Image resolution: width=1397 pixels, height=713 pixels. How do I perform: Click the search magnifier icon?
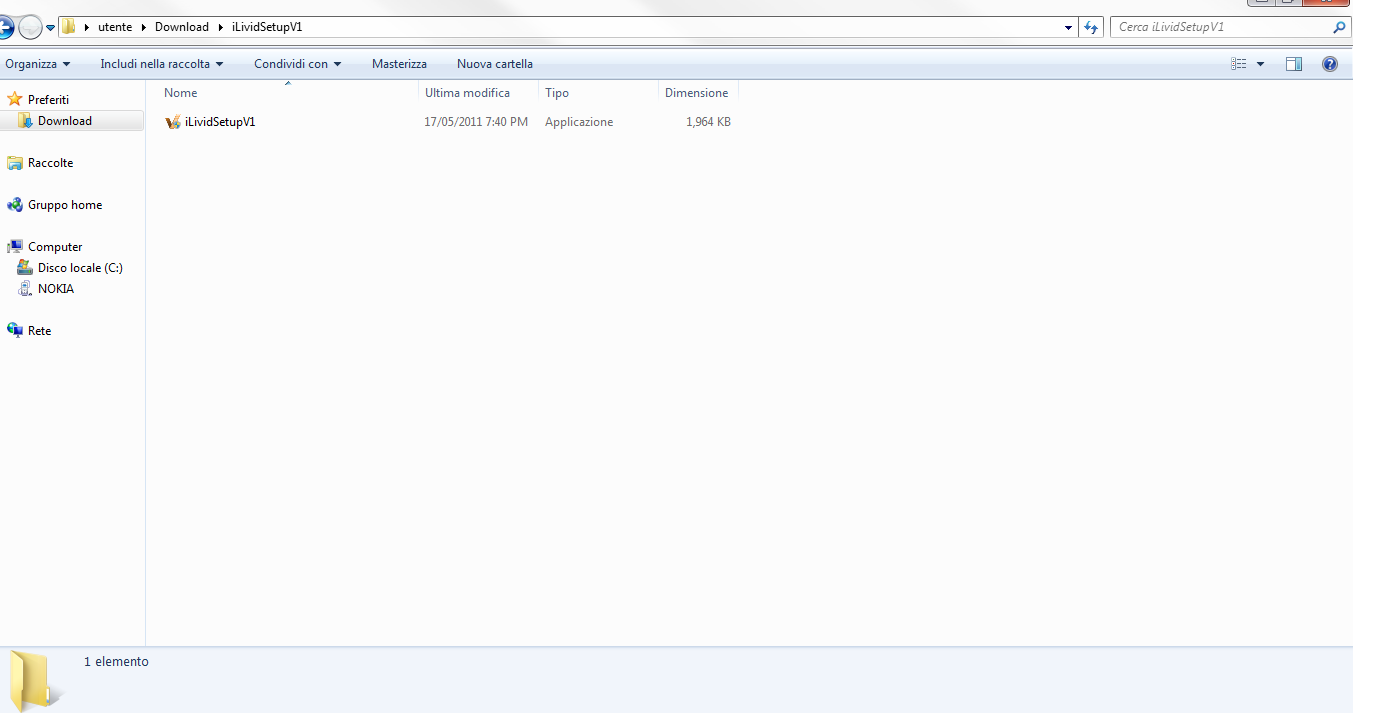(x=1340, y=27)
